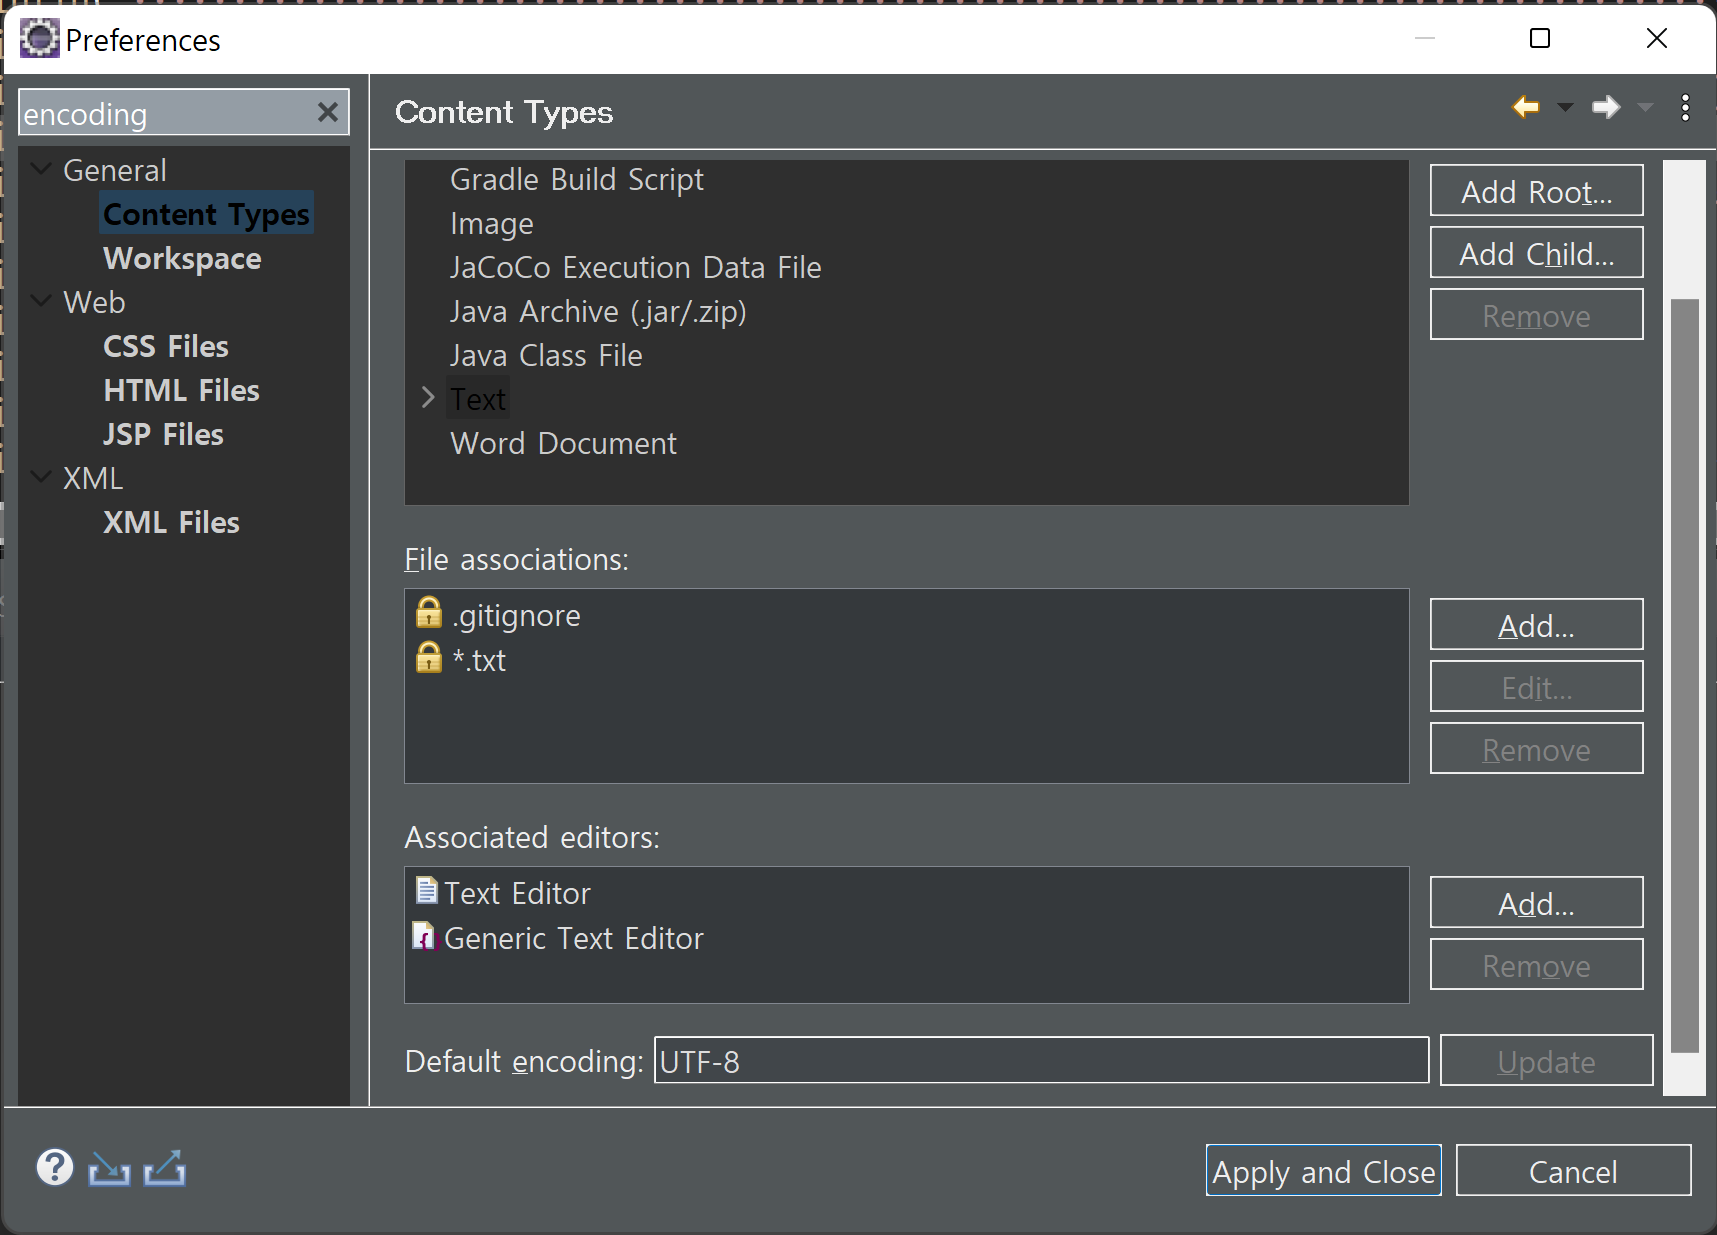Select the Generic Text Editor icon
Image resolution: width=1717 pixels, height=1235 pixels.
pos(426,936)
